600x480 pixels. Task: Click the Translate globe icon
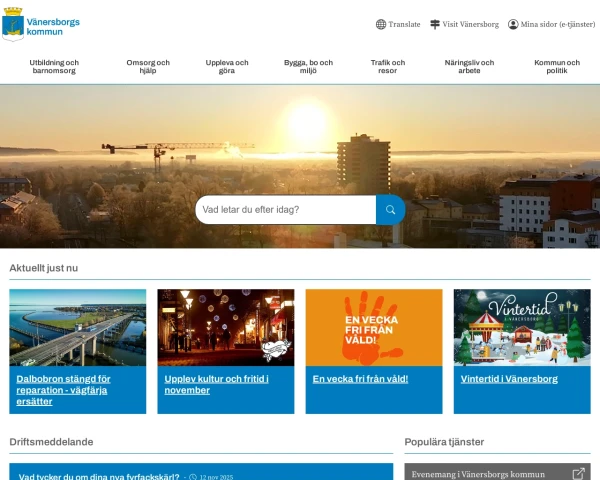tap(381, 24)
